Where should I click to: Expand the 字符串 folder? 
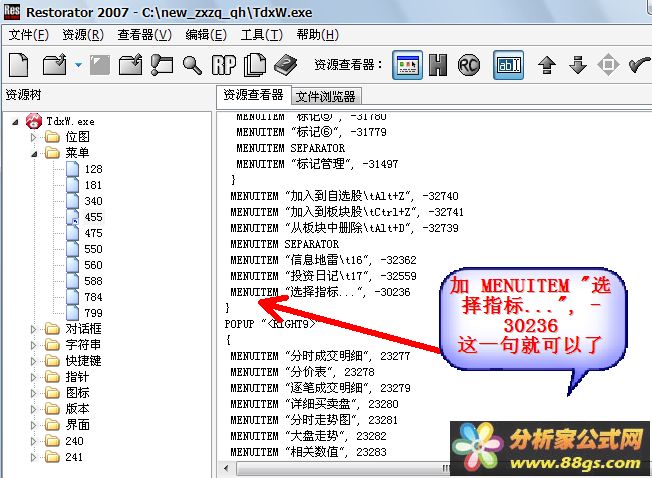click(x=33, y=345)
